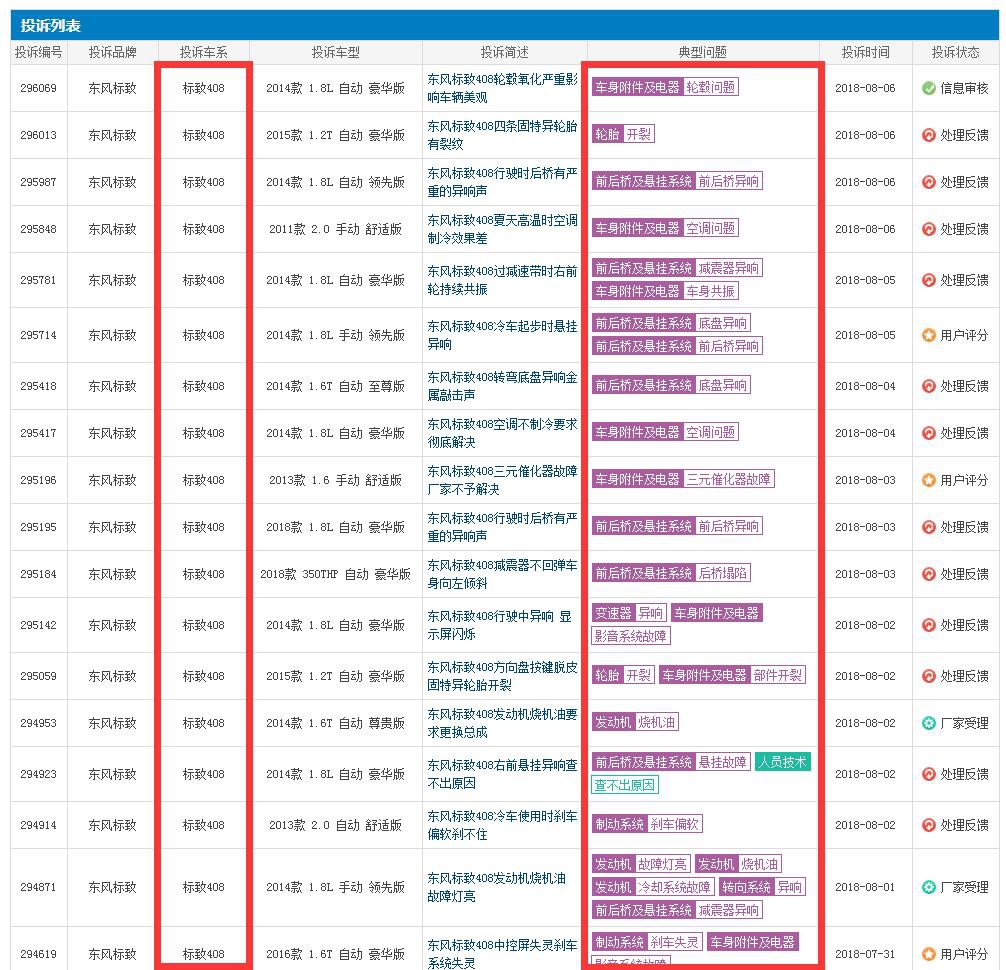Click the 投诉编号 column header

pyautogui.click(x=38, y=53)
